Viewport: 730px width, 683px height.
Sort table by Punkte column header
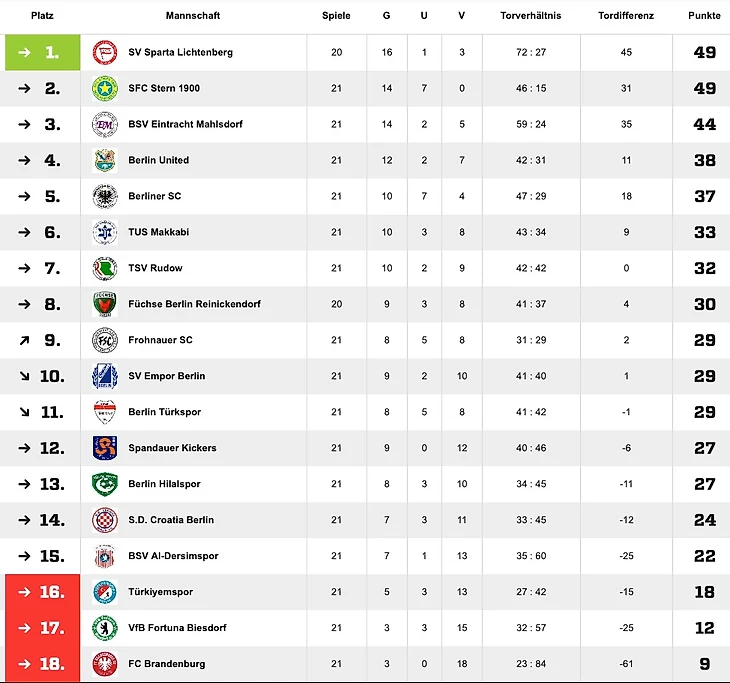704,16
